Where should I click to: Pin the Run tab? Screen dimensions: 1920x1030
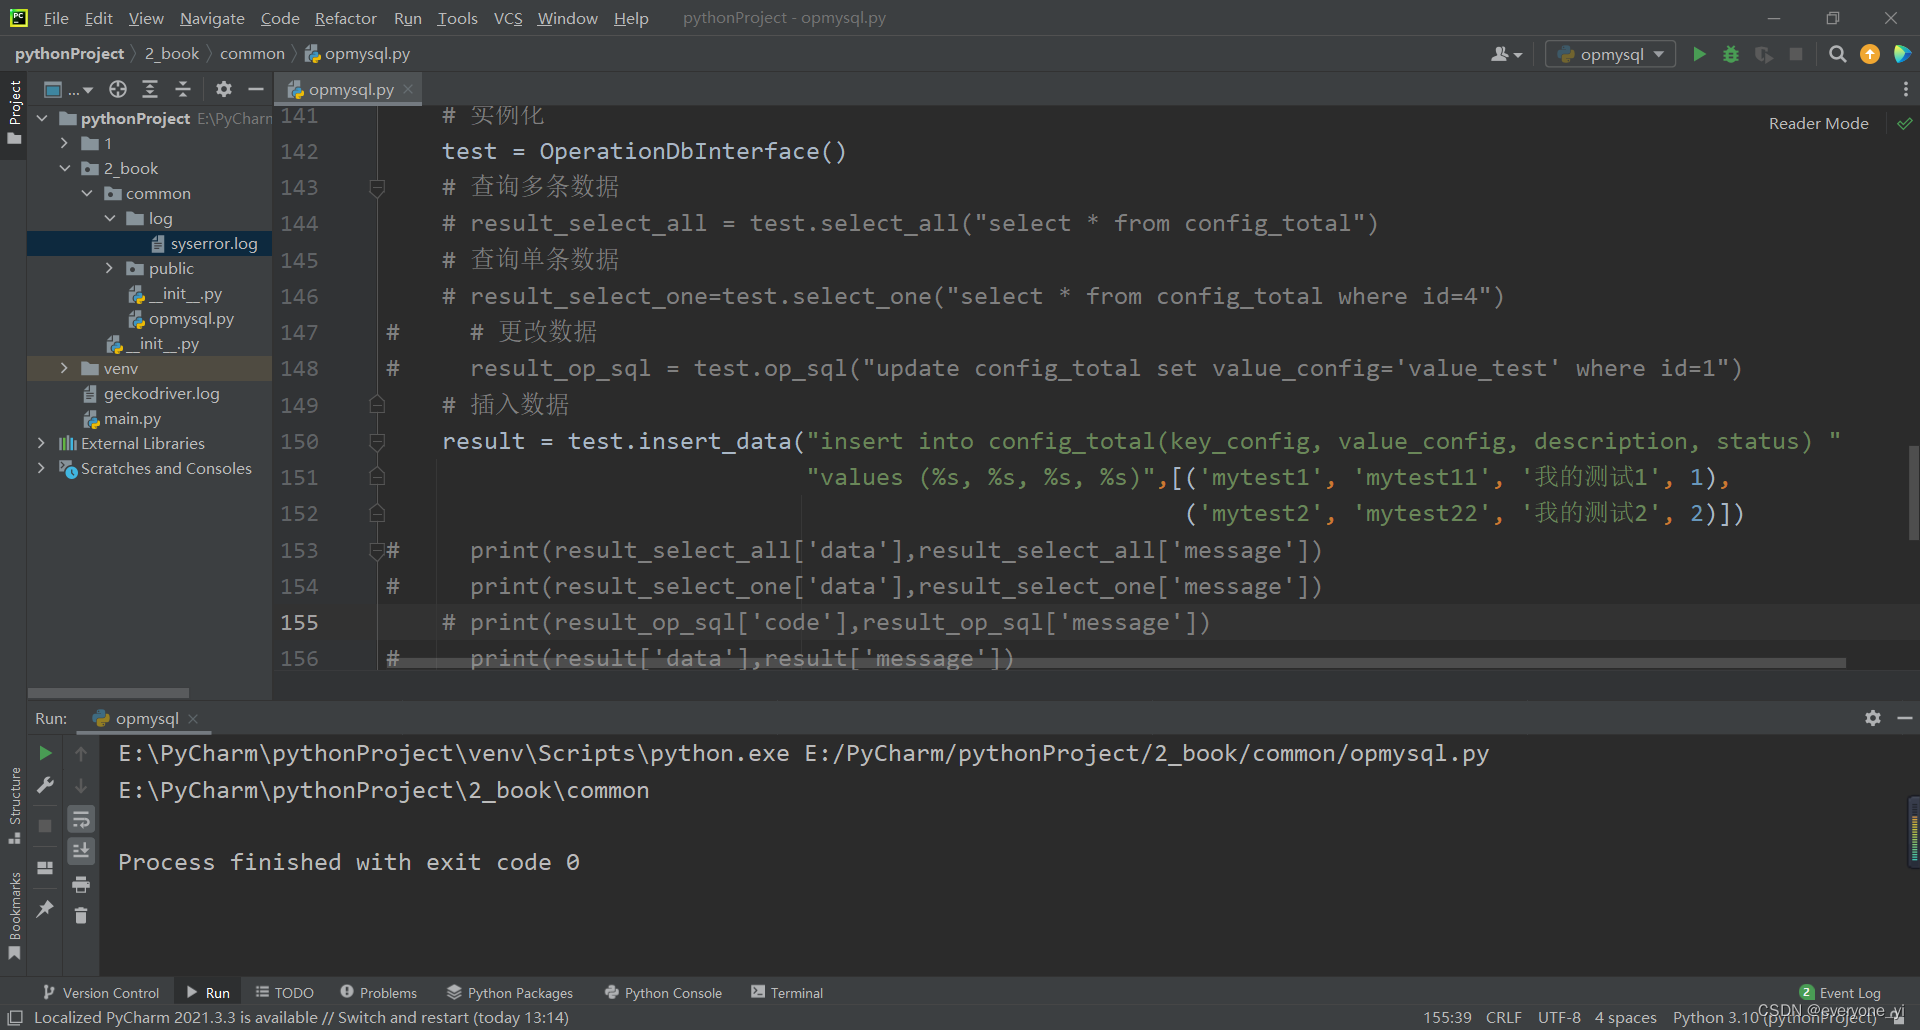[x=45, y=908]
